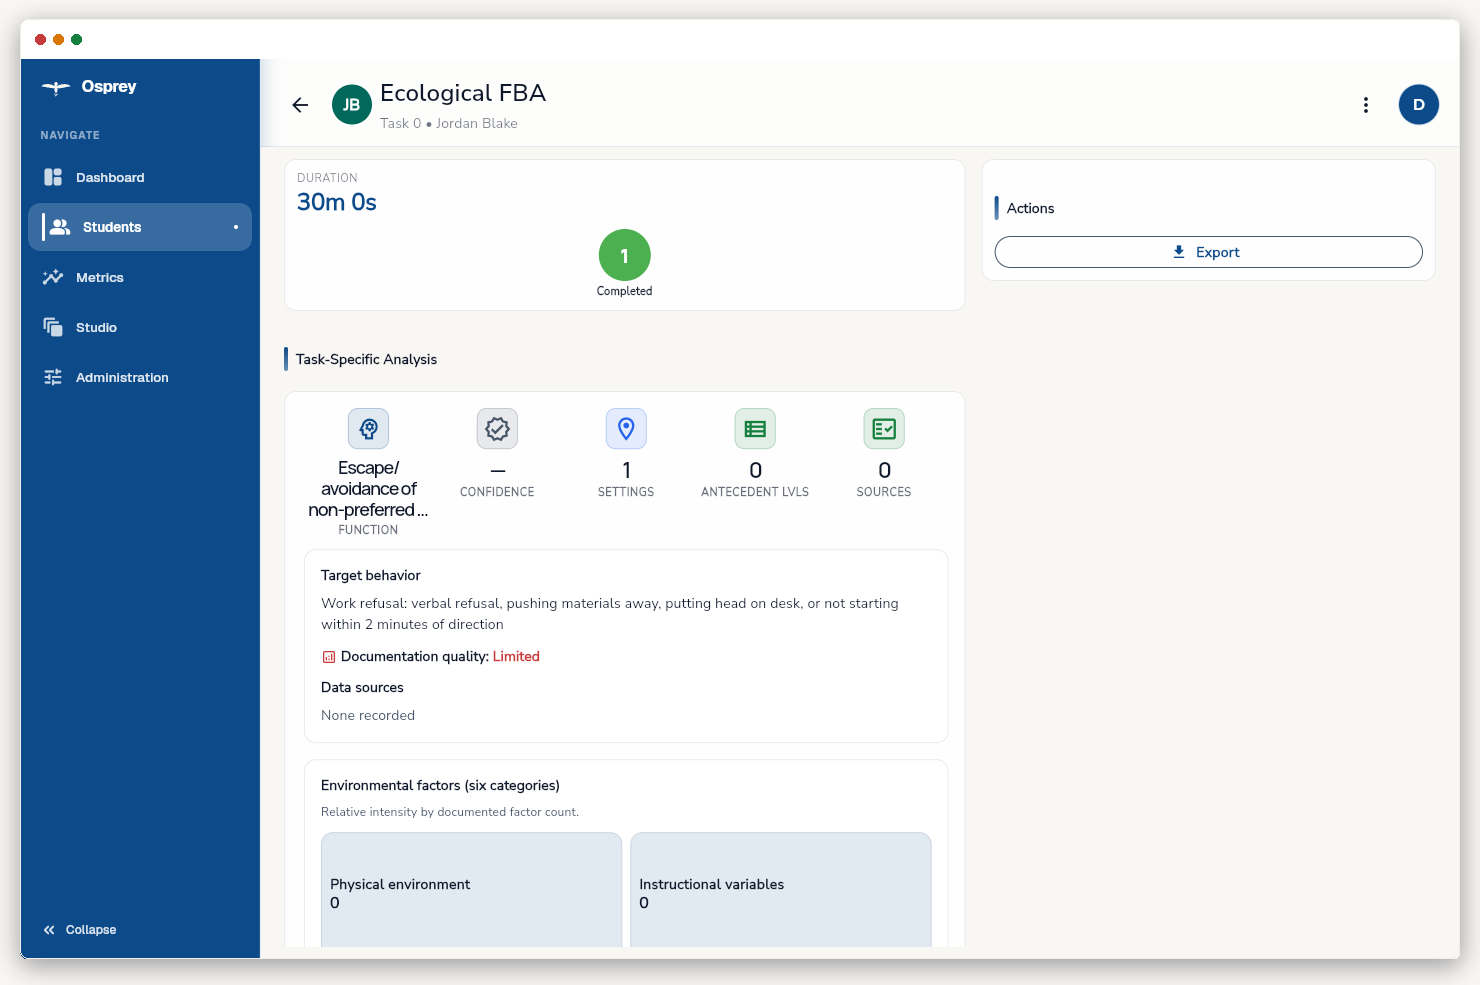Click the Antecedent Lvls list icon
1480x985 pixels.
[x=755, y=429]
